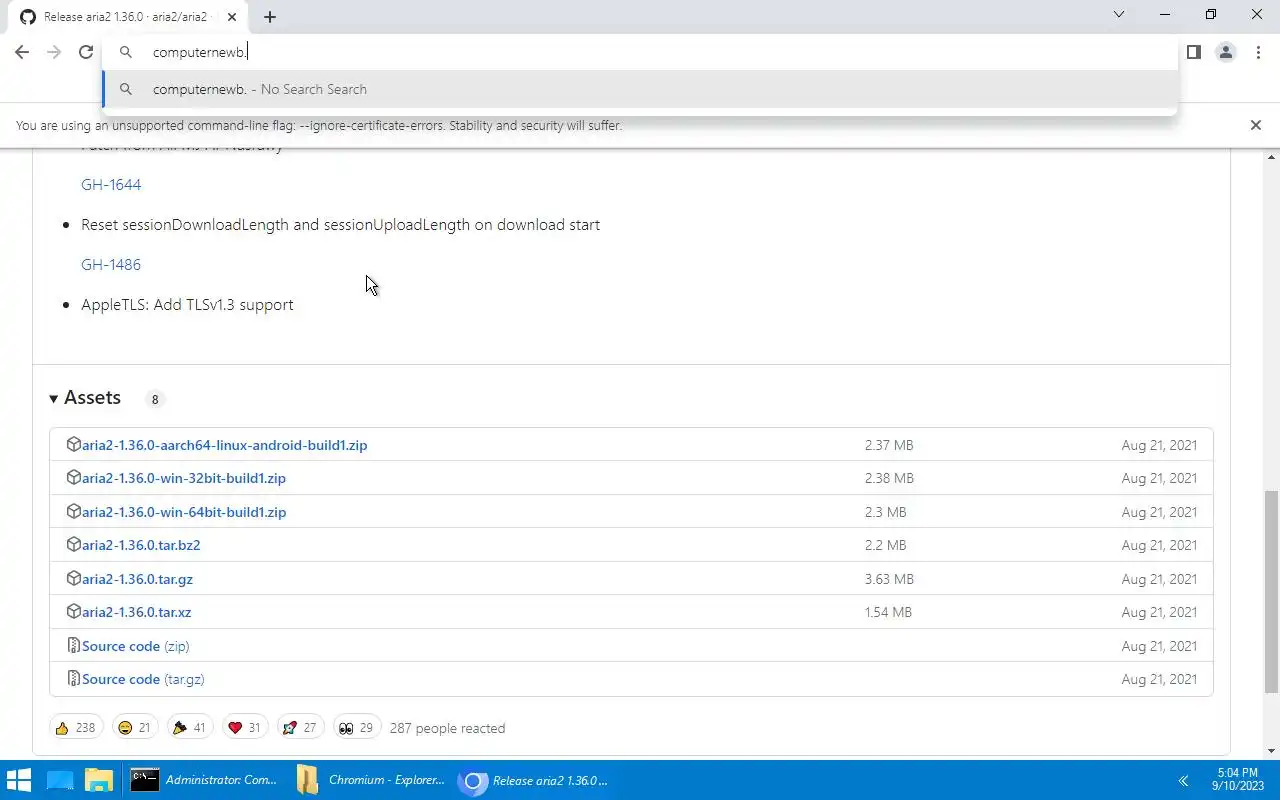This screenshot has width=1280, height=800.
Task: Click the 2.3 MB size cell
Action: [885, 512]
